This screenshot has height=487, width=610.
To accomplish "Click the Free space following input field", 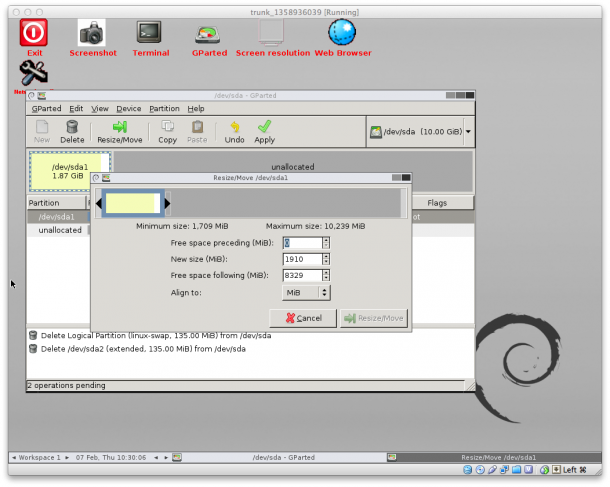I will (x=303, y=275).
